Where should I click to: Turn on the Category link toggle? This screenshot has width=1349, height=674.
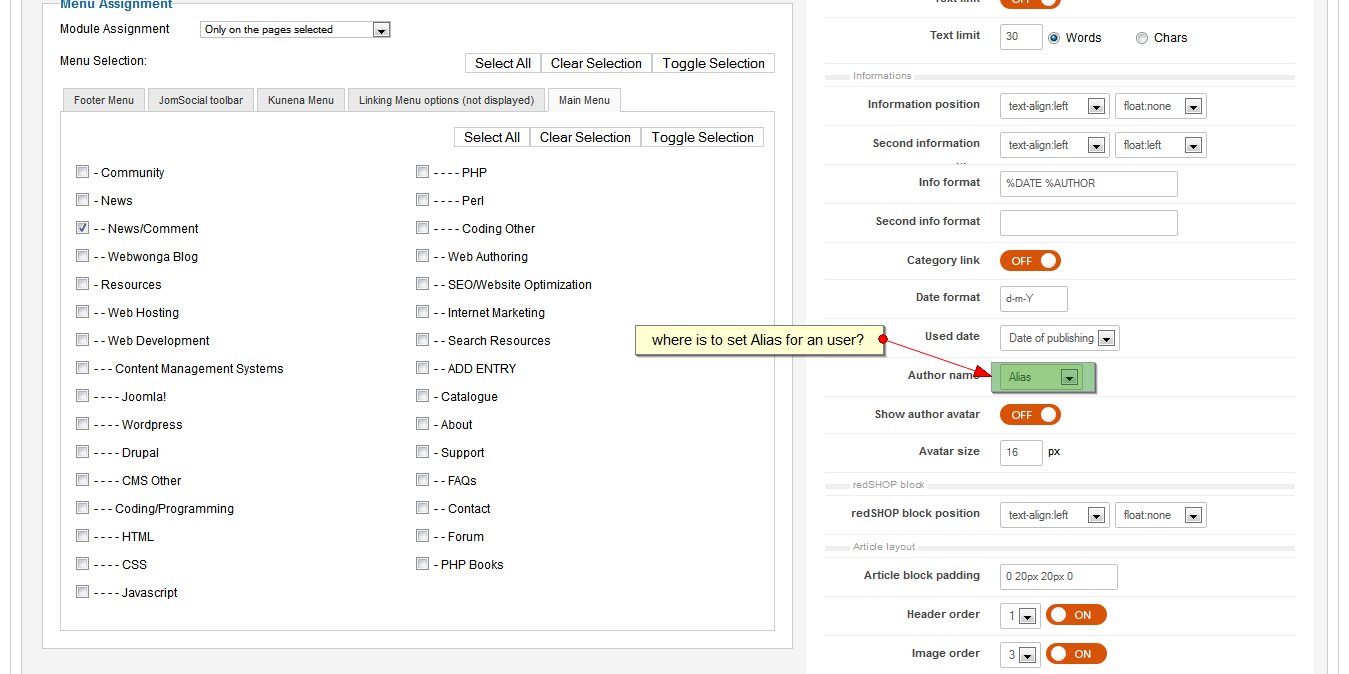pos(1030,261)
